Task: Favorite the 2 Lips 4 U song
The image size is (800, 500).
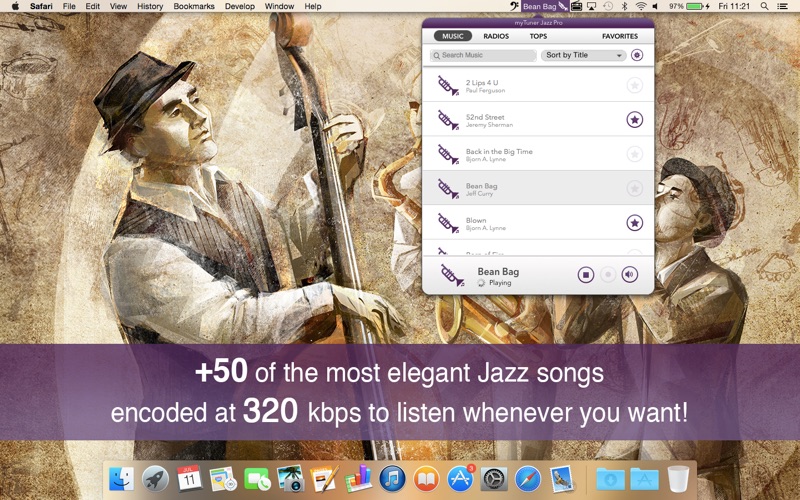Action: tap(634, 85)
